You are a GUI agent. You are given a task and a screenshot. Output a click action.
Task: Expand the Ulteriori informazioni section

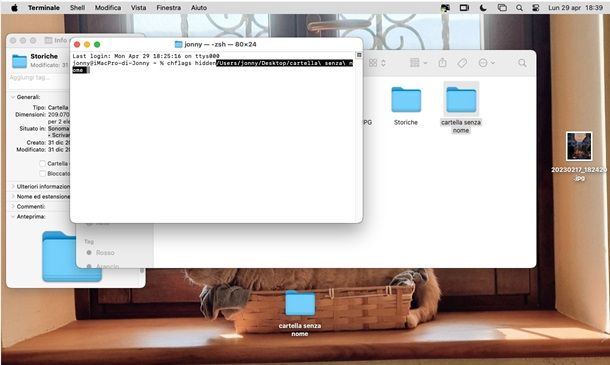coord(13,186)
